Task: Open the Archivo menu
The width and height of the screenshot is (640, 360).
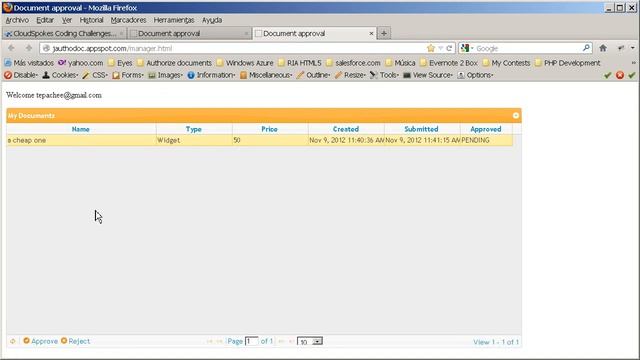Action: 17,20
